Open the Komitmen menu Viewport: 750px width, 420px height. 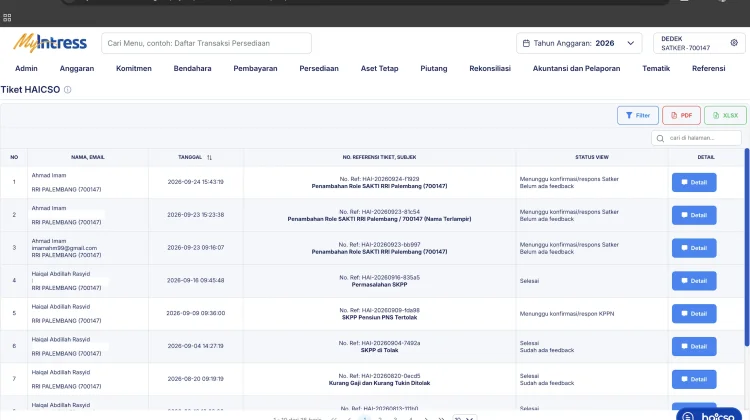134,68
